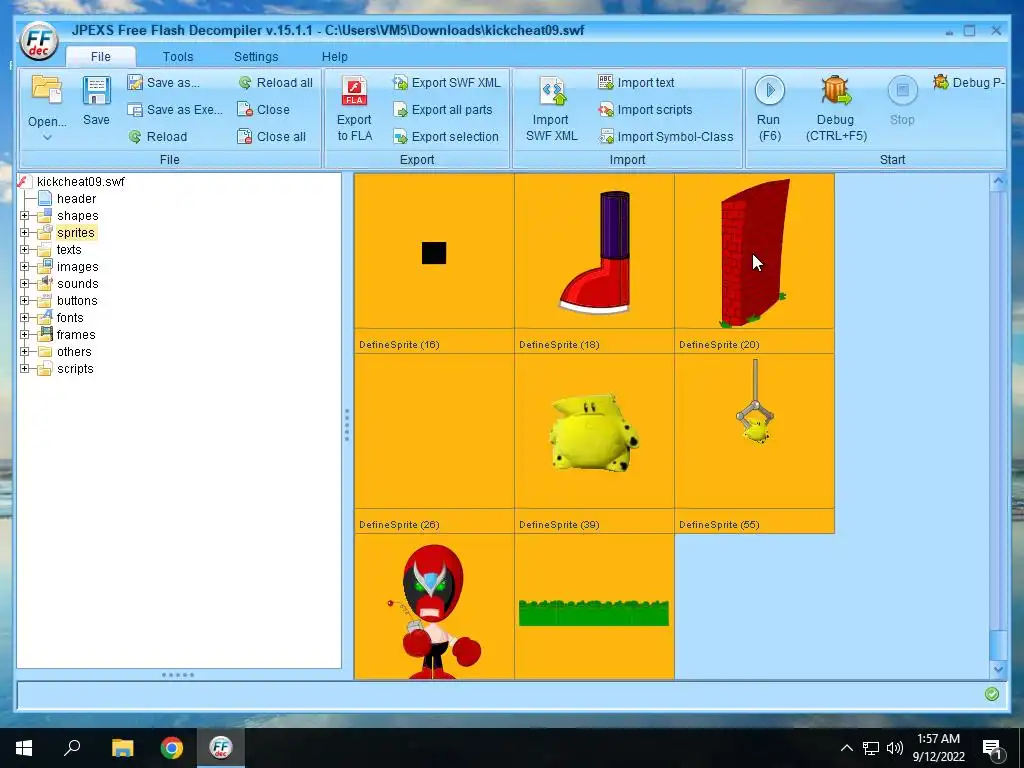Click the preview scrollbar up arrow
Image resolution: width=1024 pixels, height=768 pixels.
(998, 182)
